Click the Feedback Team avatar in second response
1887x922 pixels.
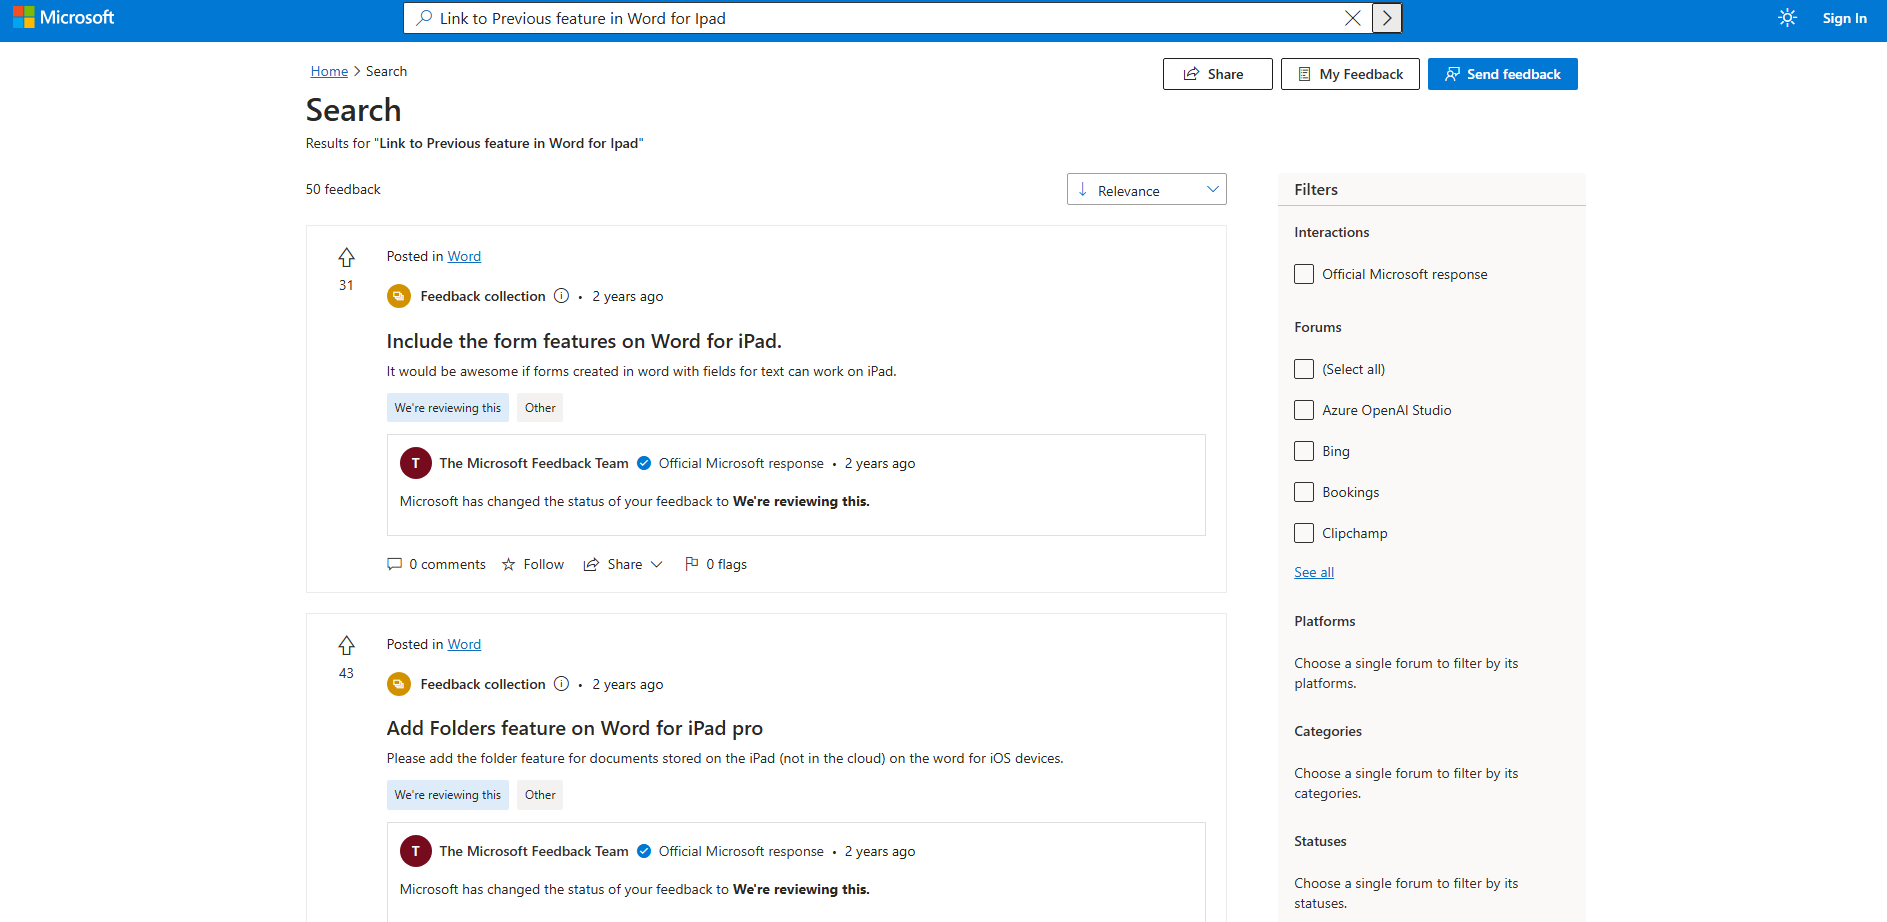(x=416, y=851)
